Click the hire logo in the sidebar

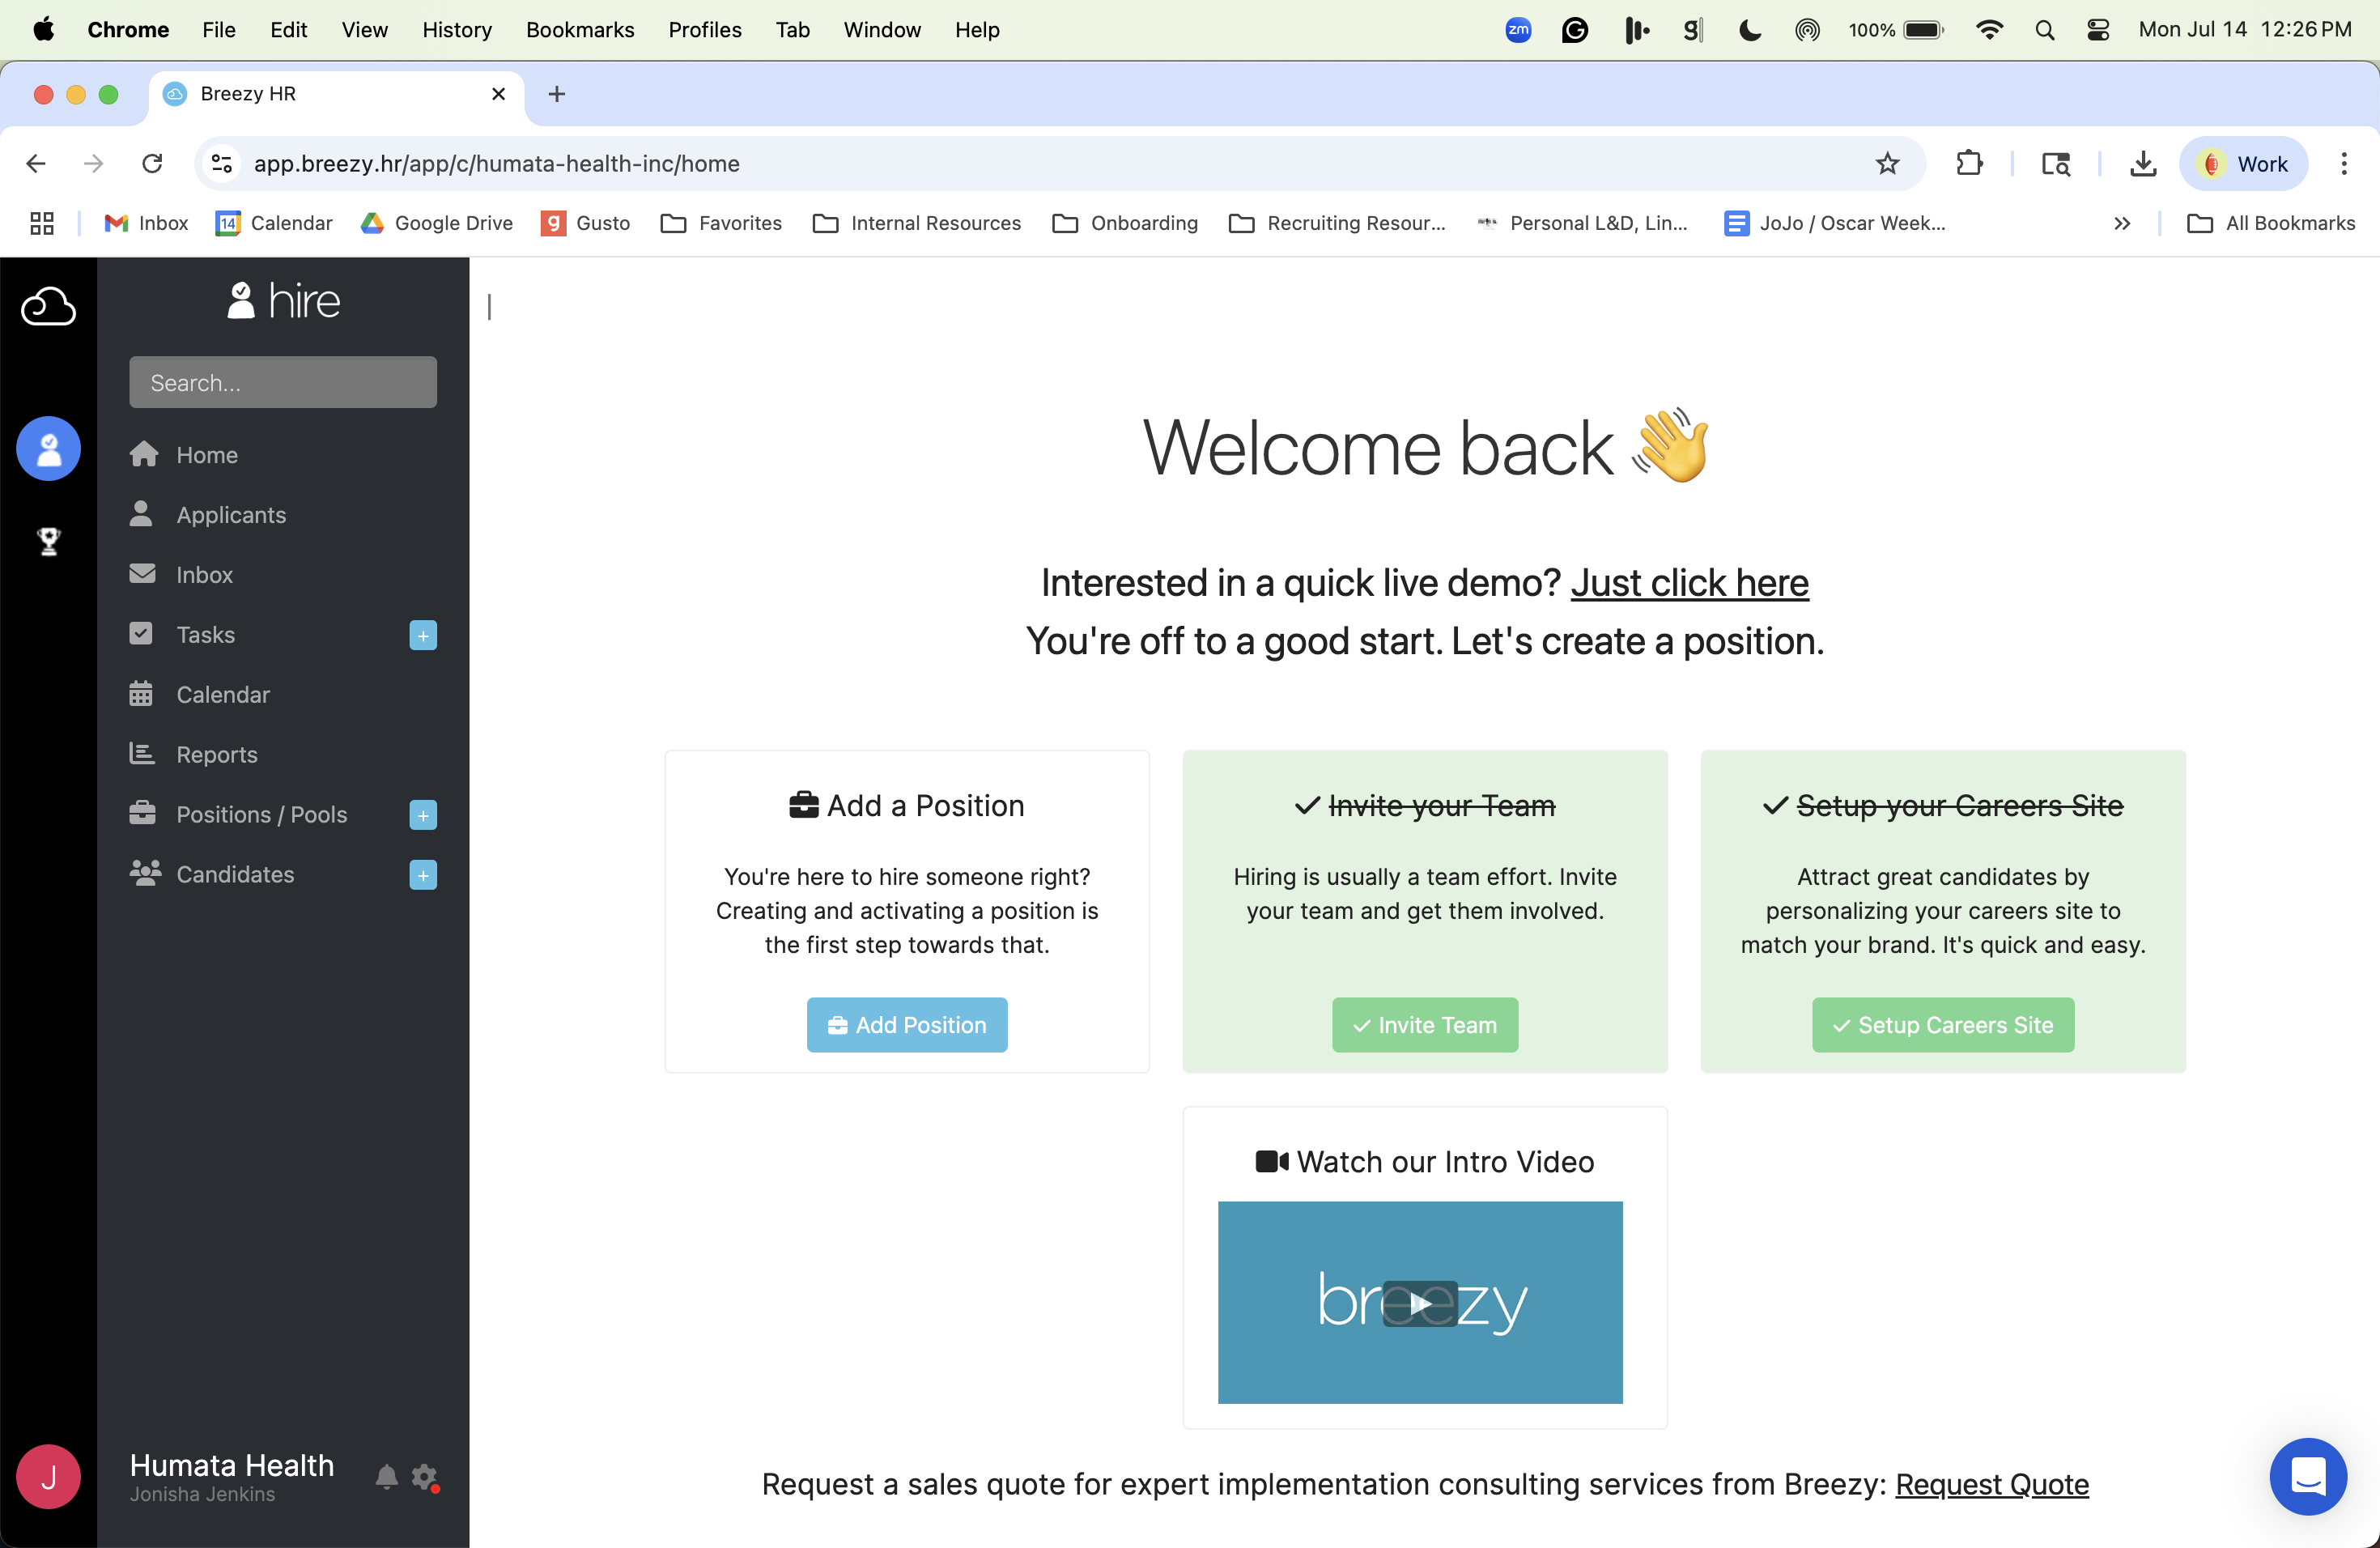[283, 301]
